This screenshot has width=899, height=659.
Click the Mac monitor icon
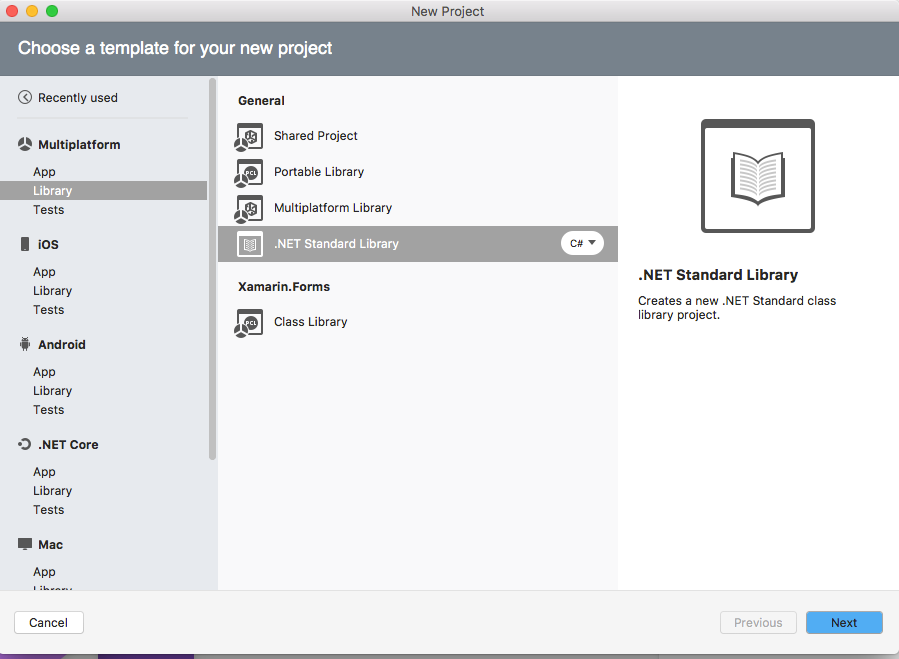click(x=25, y=544)
